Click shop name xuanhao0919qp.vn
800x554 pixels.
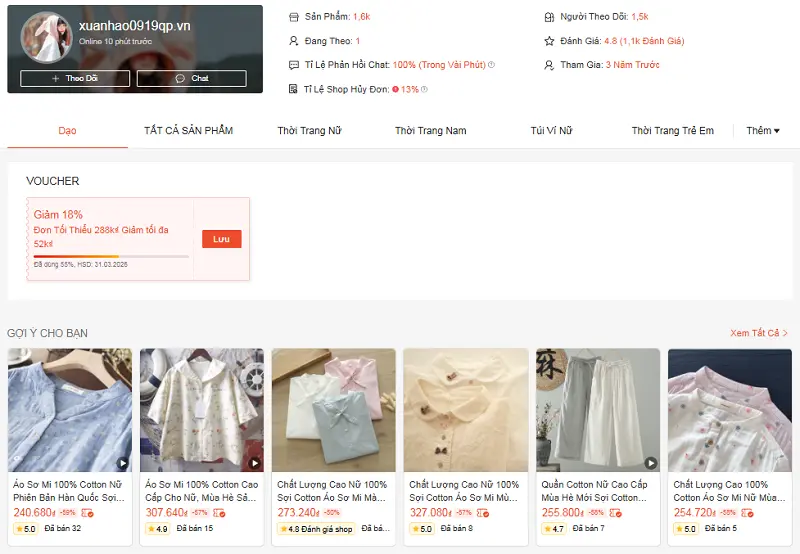click(135, 26)
